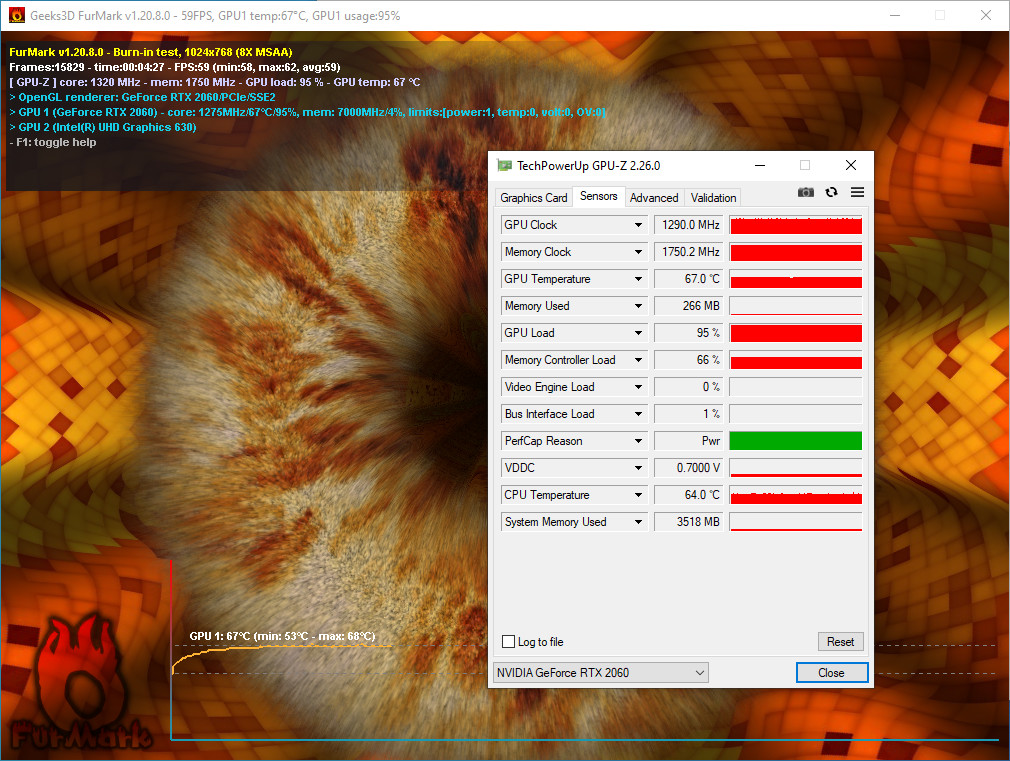
Task: Close the FurMark window
Action: 986,15
